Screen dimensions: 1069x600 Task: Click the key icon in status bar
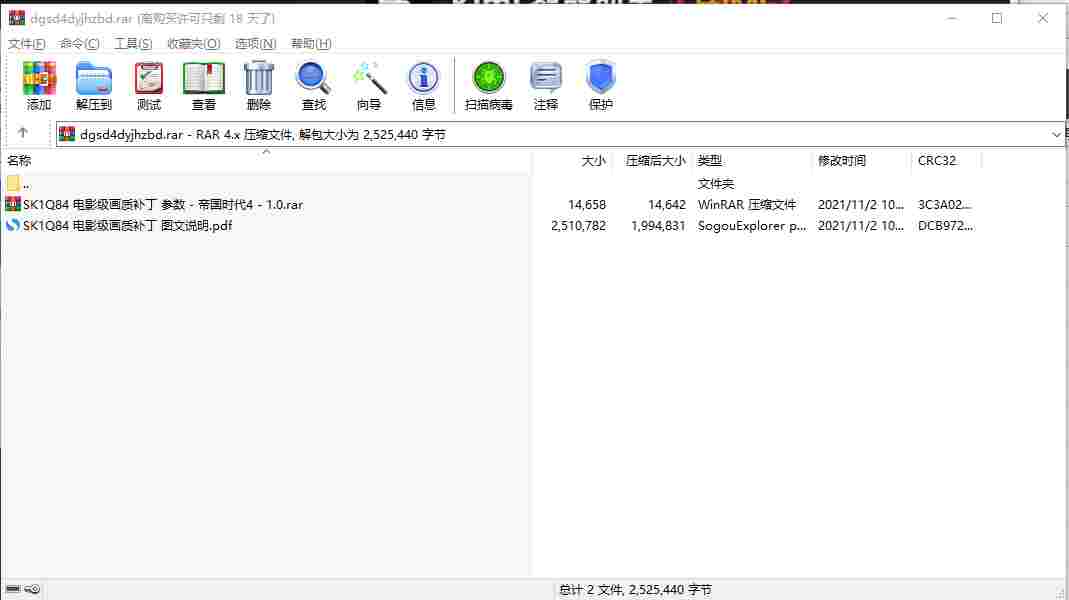[x=32, y=589]
